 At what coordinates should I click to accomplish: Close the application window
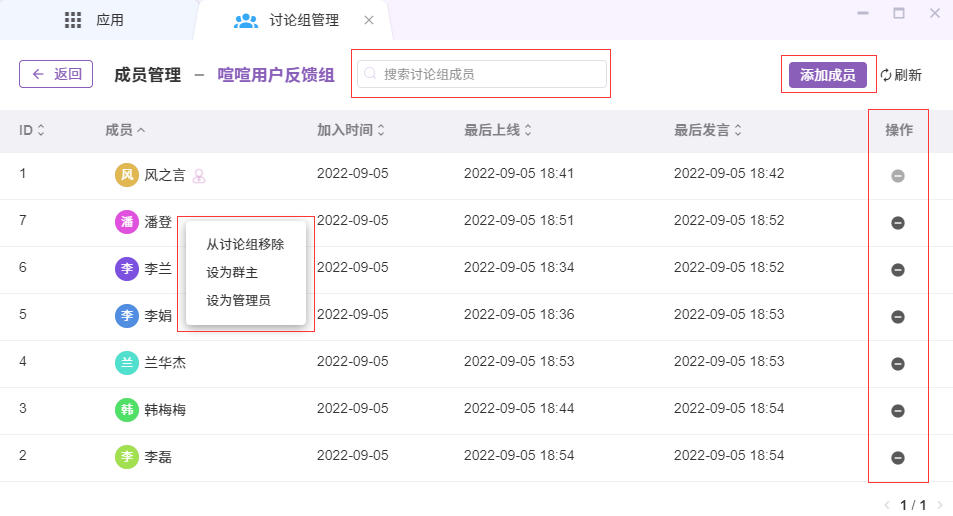tap(935, 13)
